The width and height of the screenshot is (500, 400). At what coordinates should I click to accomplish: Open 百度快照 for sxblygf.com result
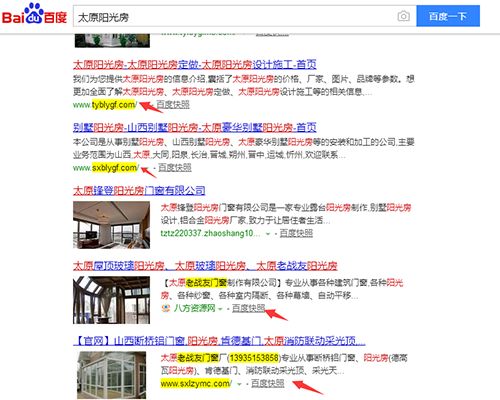coord(175,167)
